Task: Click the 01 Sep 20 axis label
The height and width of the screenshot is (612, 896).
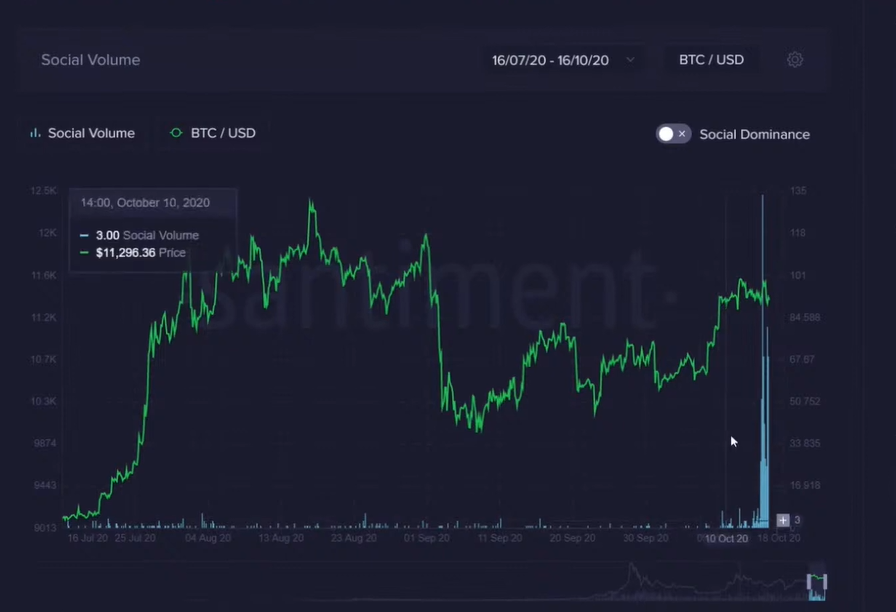Action: (x=425, y=538)
